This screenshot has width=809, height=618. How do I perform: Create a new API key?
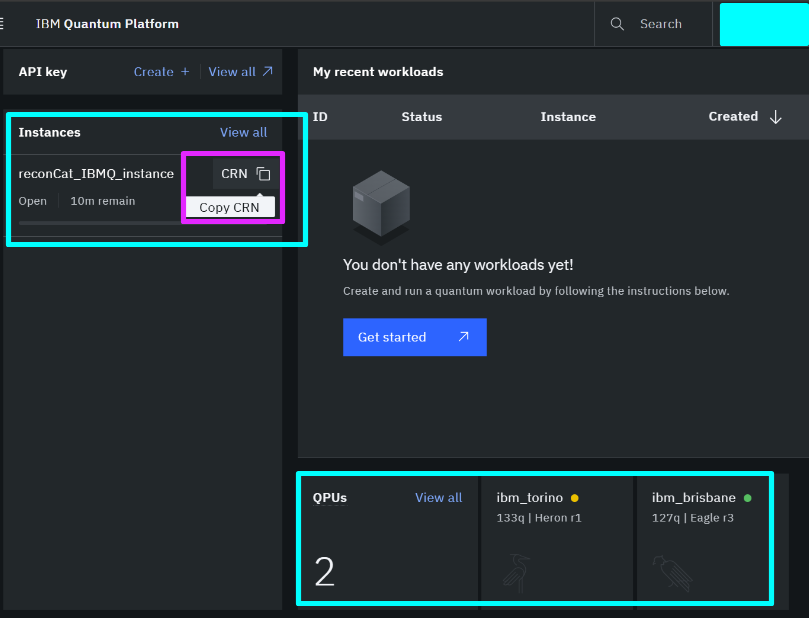coord(161,72)
